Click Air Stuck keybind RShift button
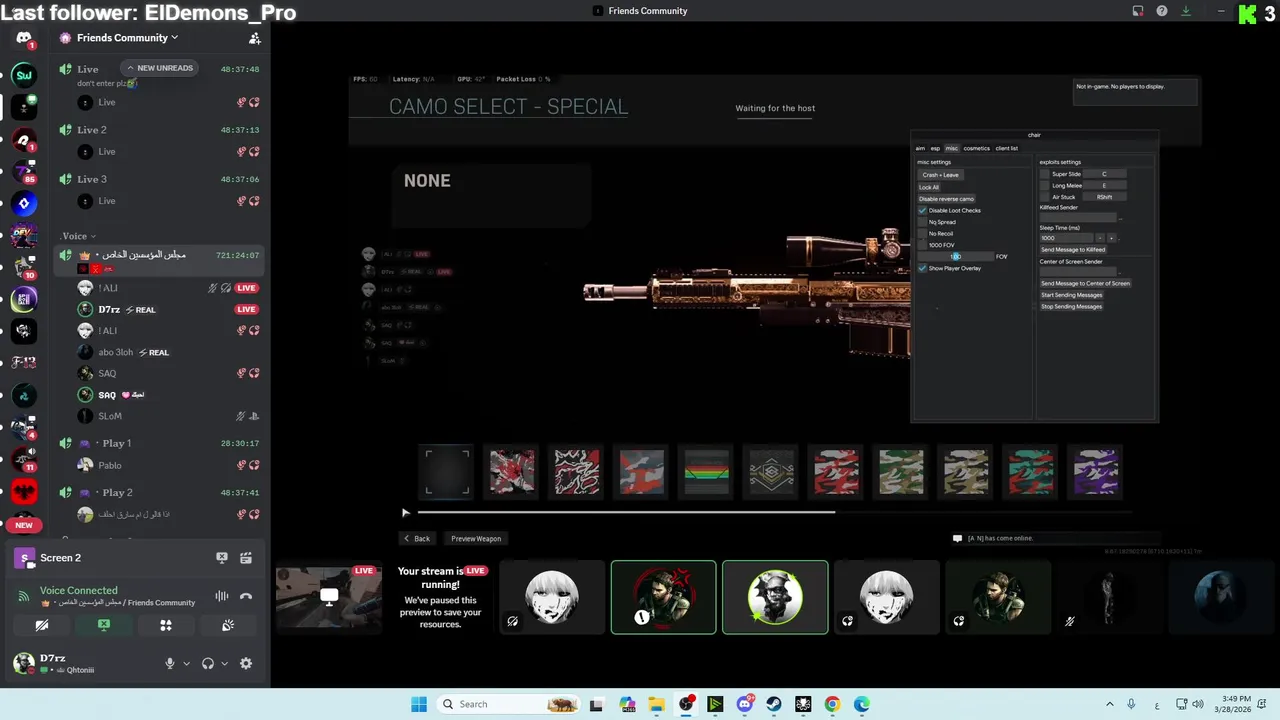 click(1104, 197)
